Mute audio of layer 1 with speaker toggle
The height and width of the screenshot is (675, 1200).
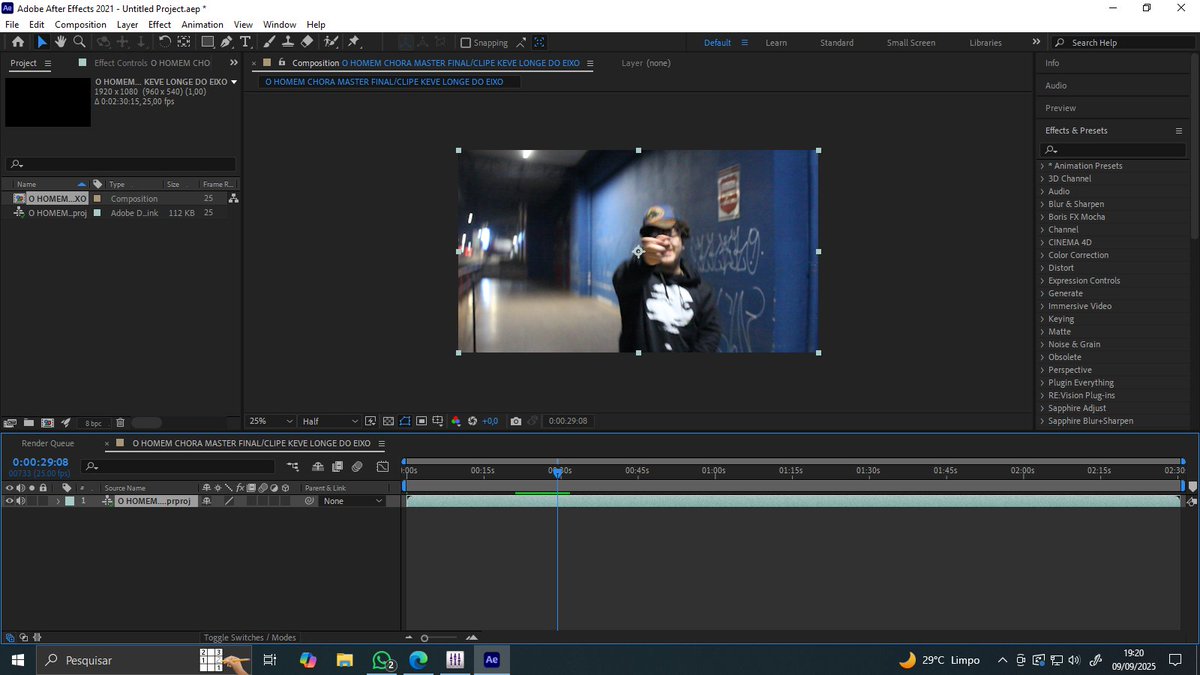point(20,501)
